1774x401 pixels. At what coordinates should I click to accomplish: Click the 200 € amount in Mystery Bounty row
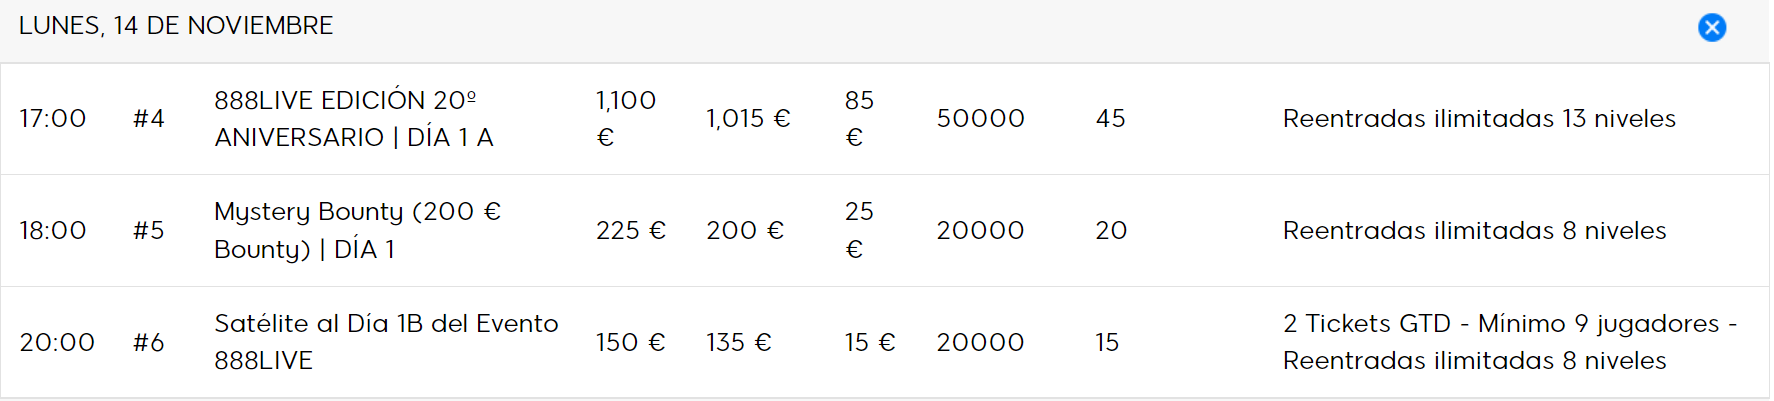745,231
